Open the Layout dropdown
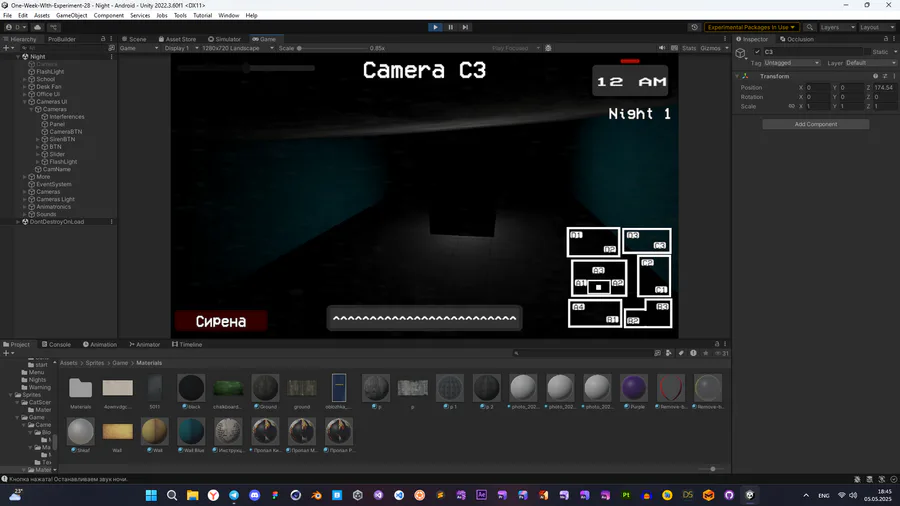The height and width of the screenshot is (506, 900). pos(876,27)
